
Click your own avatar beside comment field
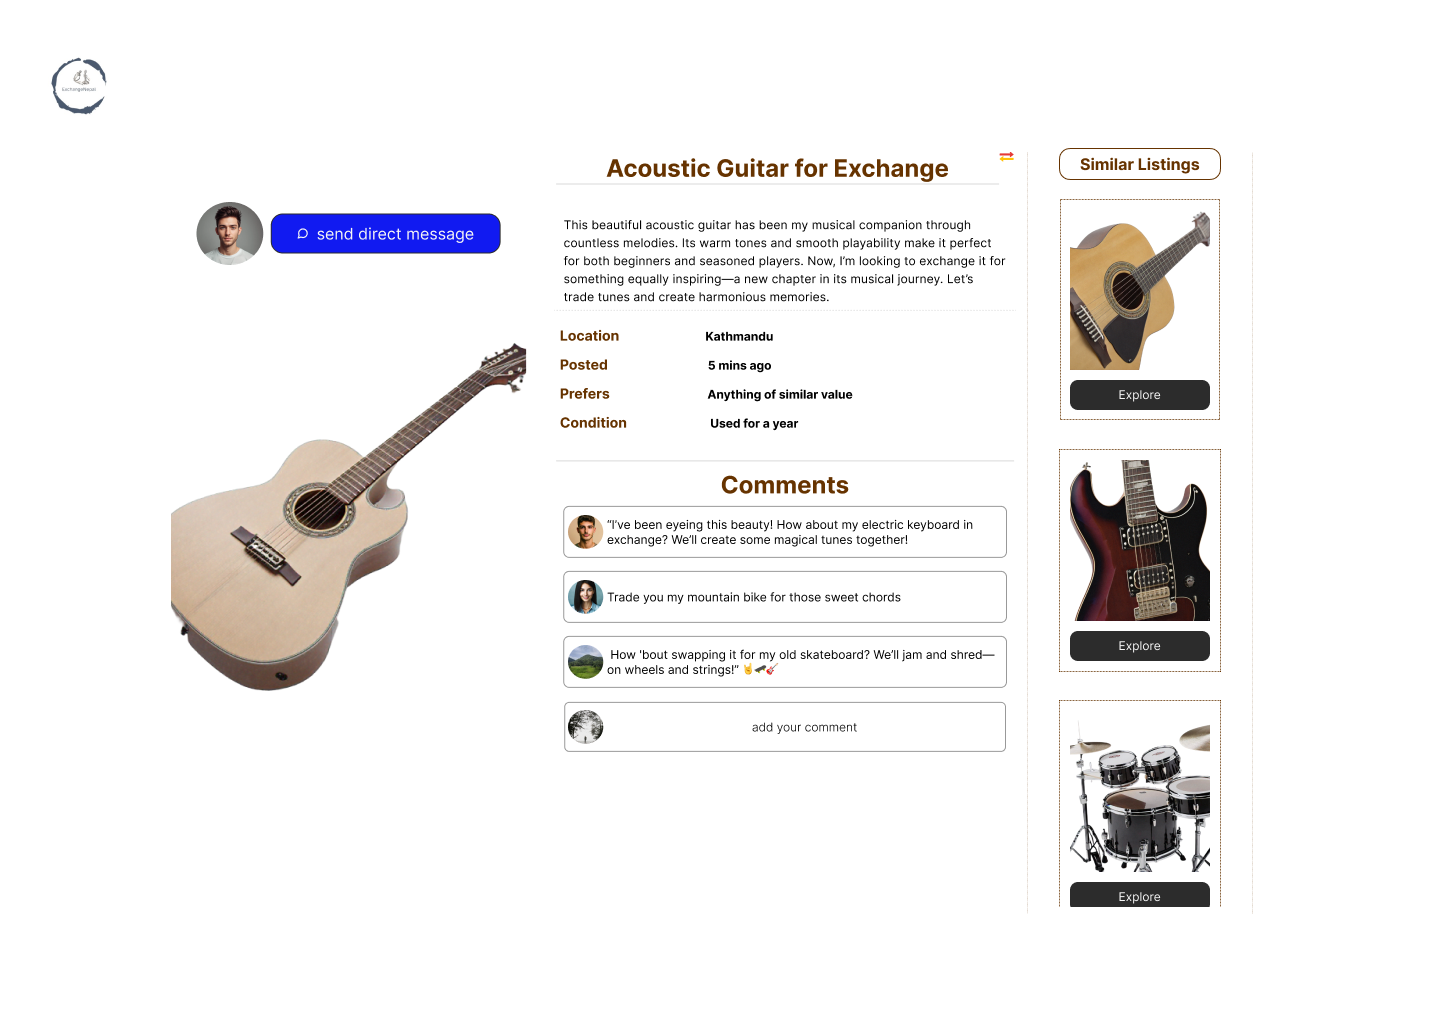coord(585,727)
